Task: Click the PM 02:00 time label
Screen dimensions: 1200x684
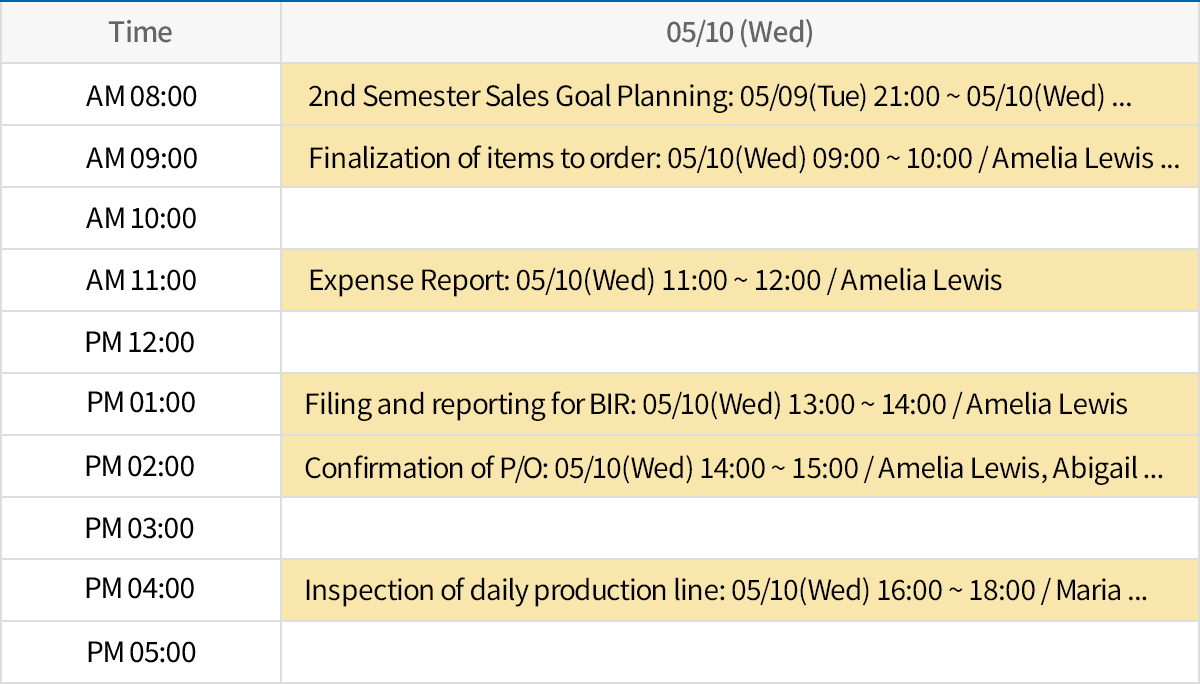Action: tap(141, 466)
